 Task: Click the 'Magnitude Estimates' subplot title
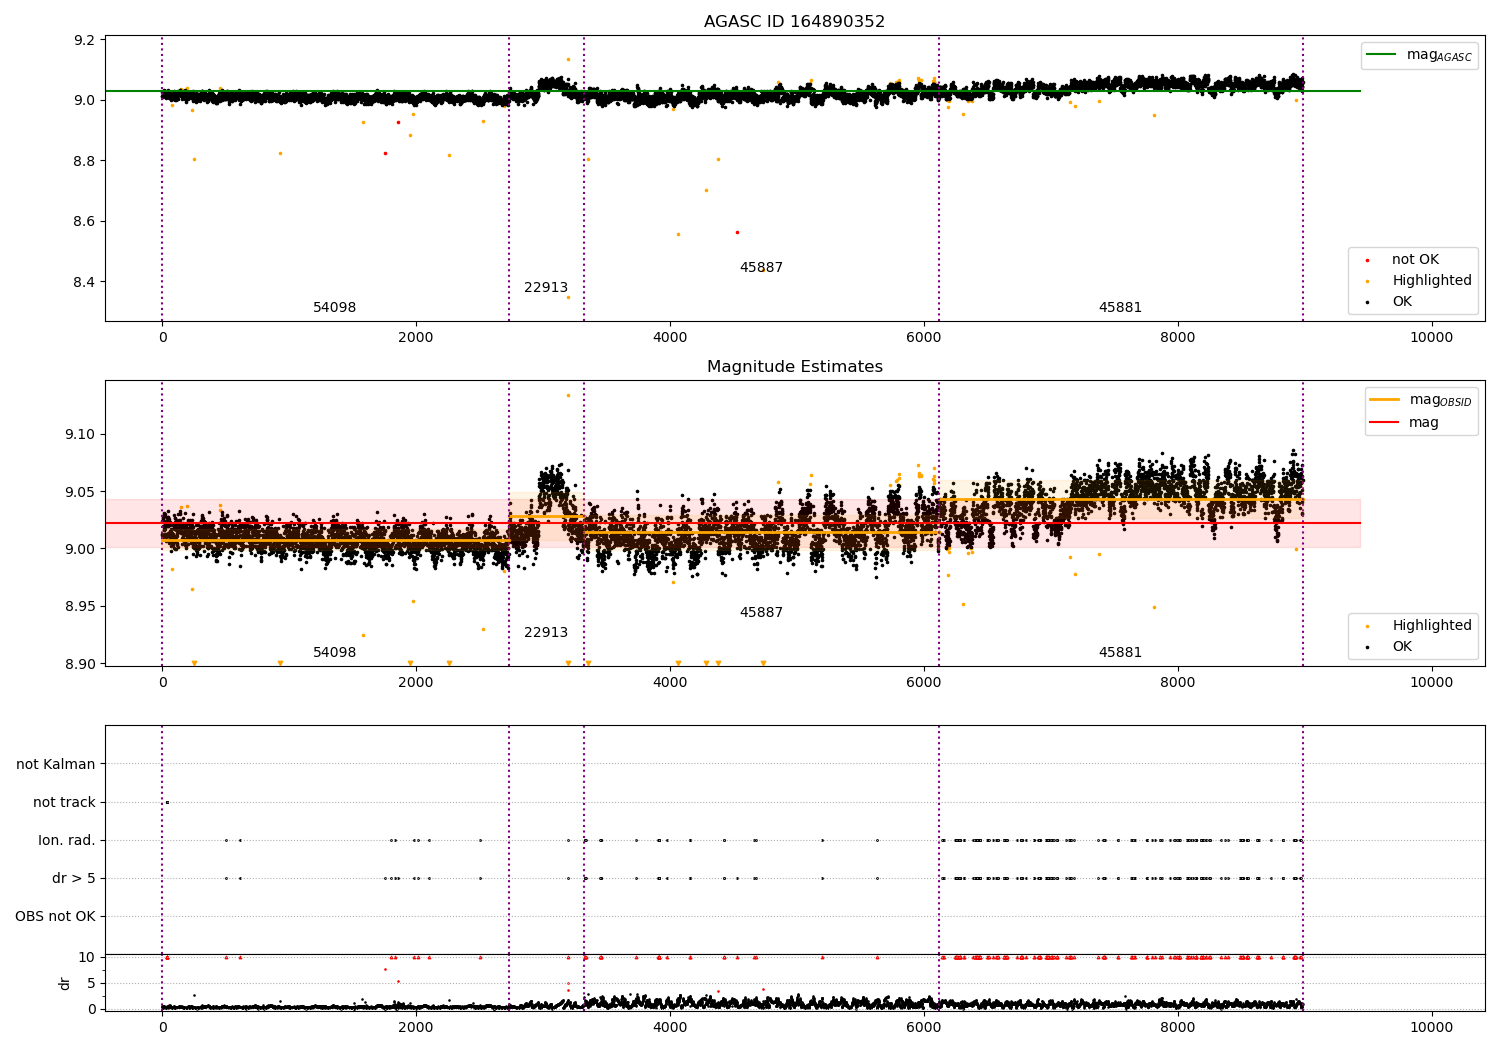pyautogui.click(x=794, y=366)
